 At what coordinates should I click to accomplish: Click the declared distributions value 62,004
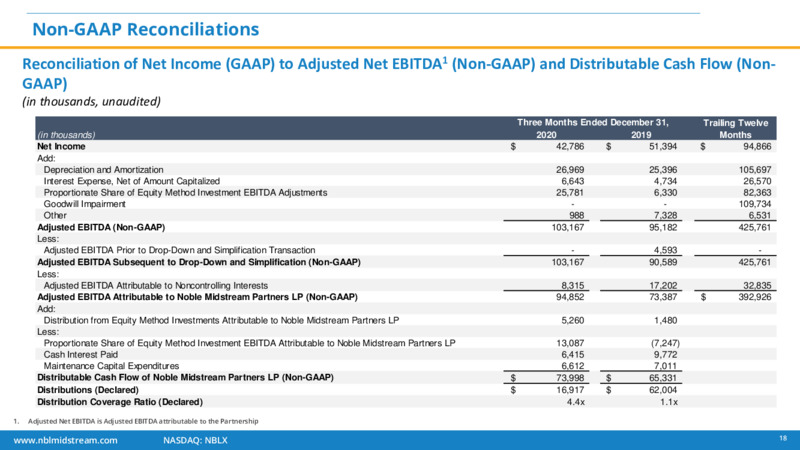point(663,390)
